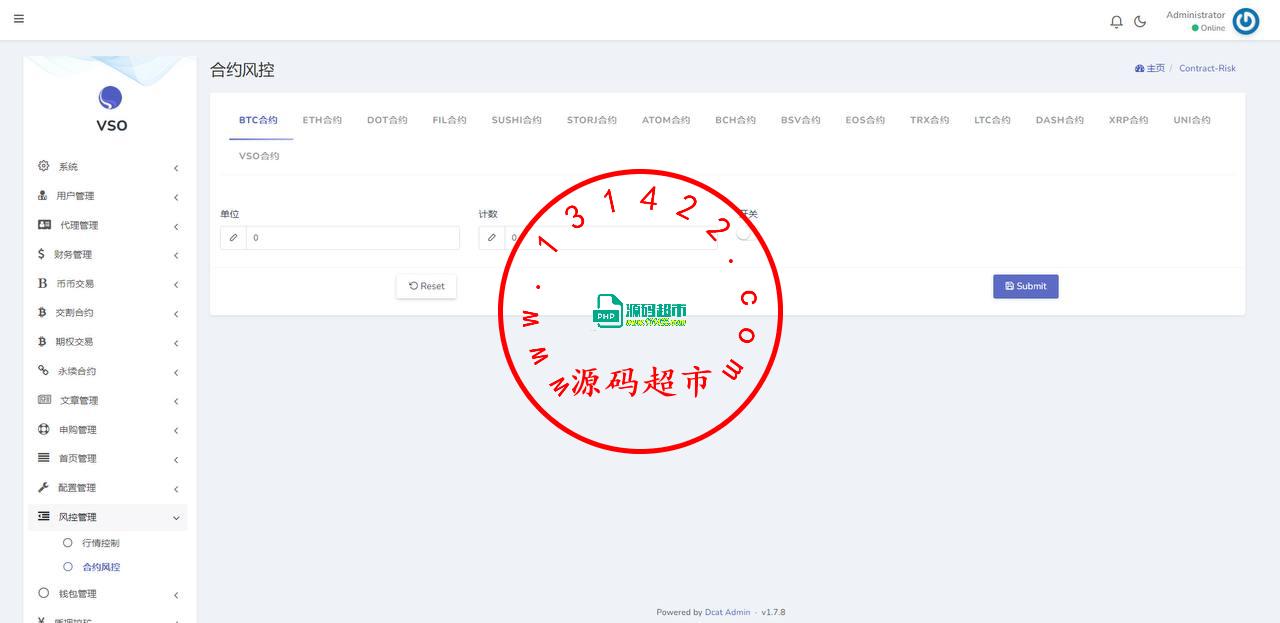Select the 合约风控 submenu item
Screen dimensions: 1280x623
pos(100,567)
